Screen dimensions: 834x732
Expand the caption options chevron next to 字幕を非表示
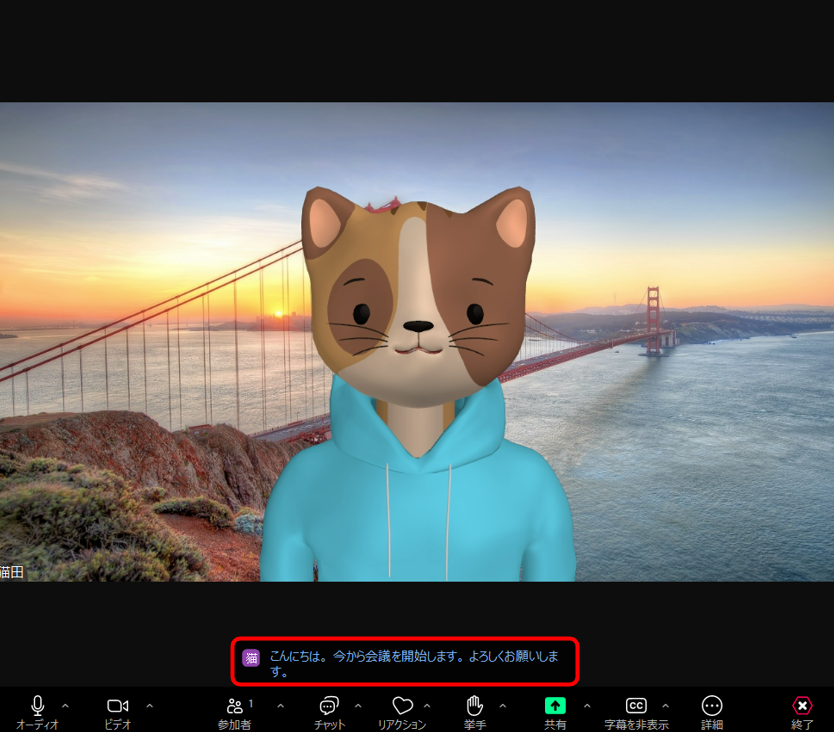click(665, 706)
